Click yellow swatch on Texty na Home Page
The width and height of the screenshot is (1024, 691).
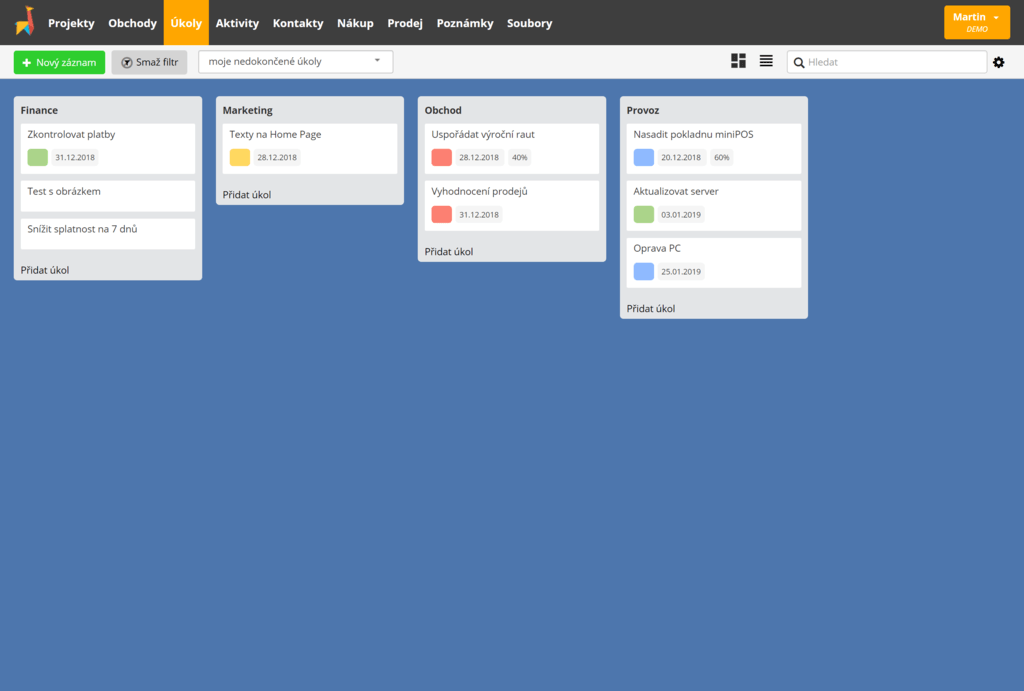pyautogui.click(x=240, y=157)
